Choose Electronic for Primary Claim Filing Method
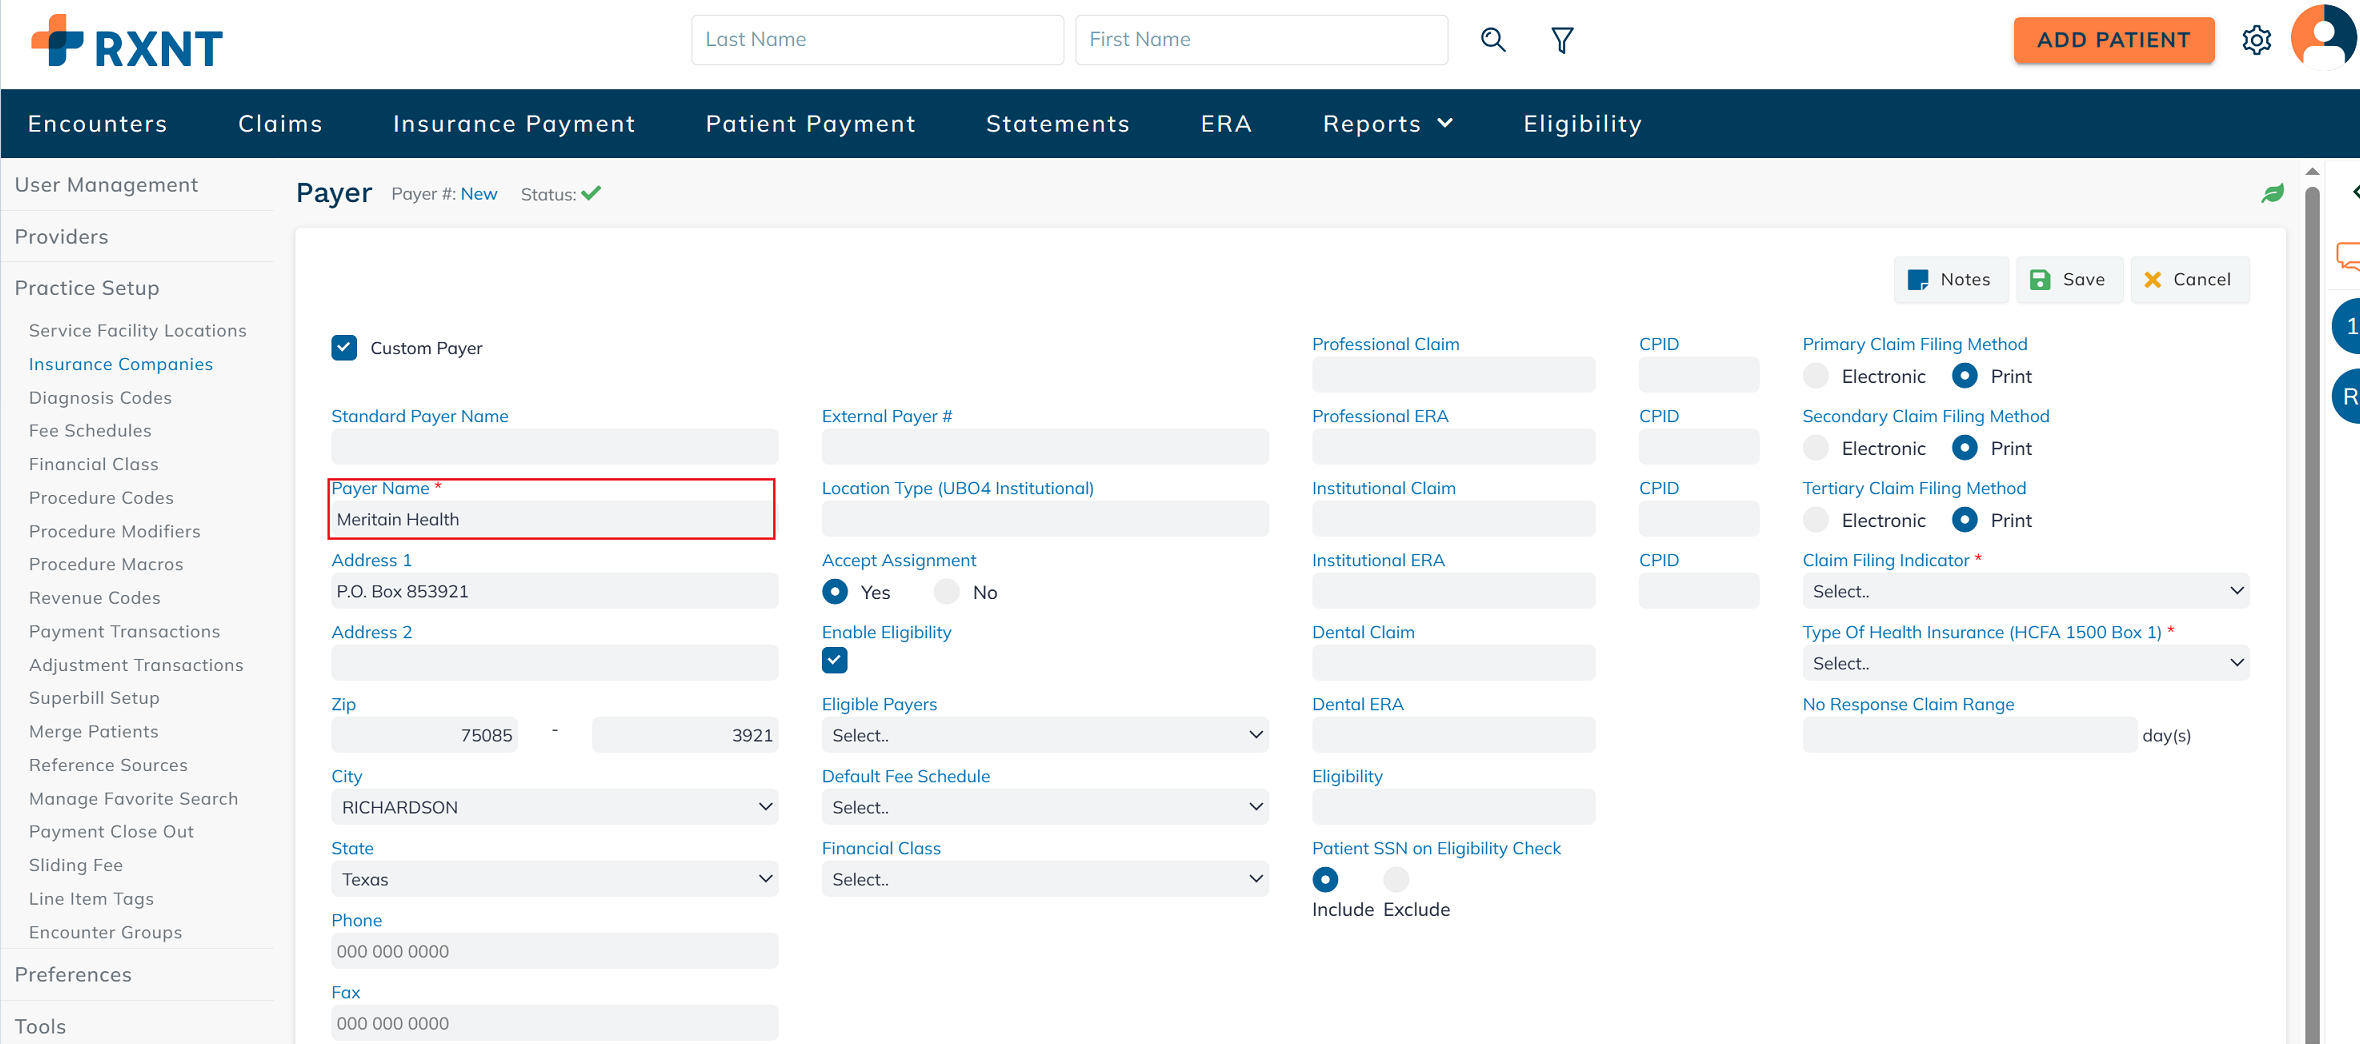Screen dimensions: 2360x1044 tap(1816, 376)
